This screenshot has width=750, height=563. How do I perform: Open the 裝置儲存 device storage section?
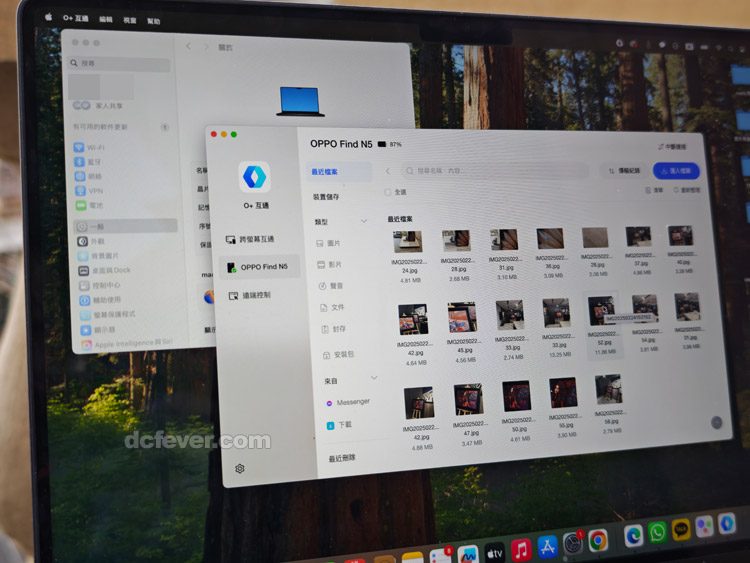(326, 197)
